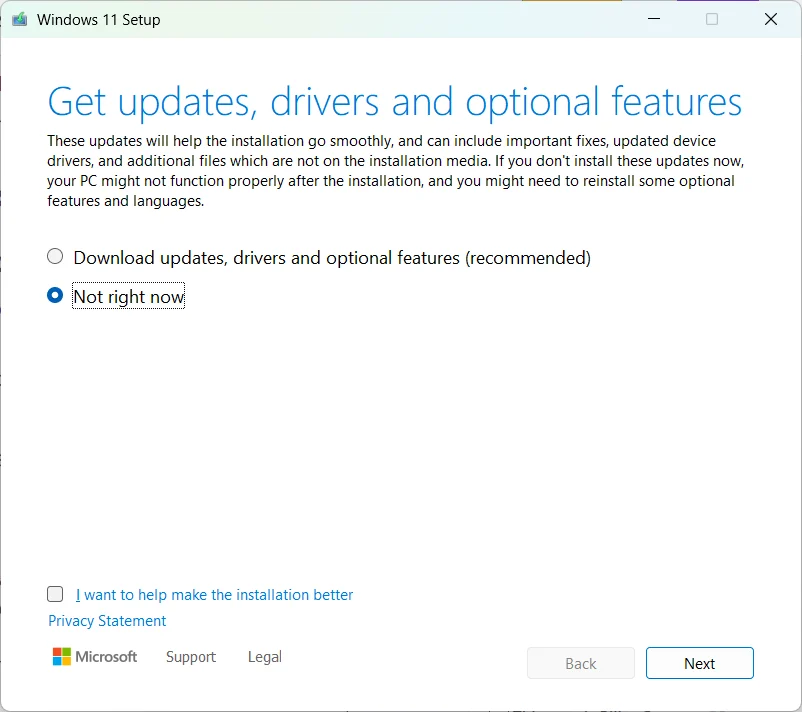The height and width of the screenshot is (712, 802).
Task: Minimize the Windows 11 Setup window
Action: pos(654,19)
